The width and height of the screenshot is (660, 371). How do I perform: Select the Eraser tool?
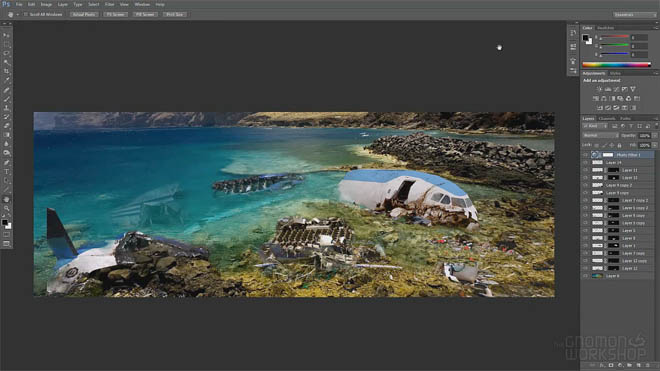click(6, 126)
